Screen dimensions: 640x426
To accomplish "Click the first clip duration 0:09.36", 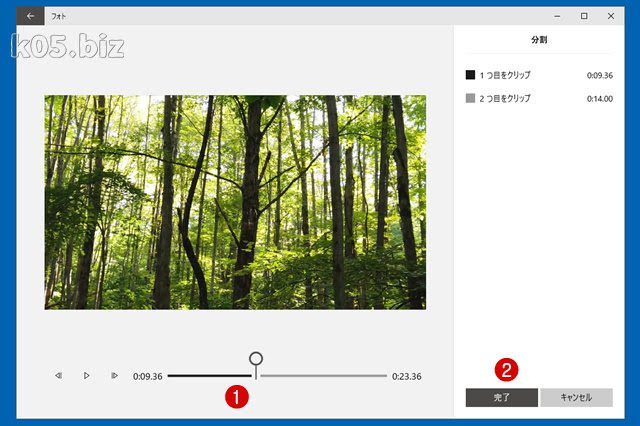I will (600, 75).
